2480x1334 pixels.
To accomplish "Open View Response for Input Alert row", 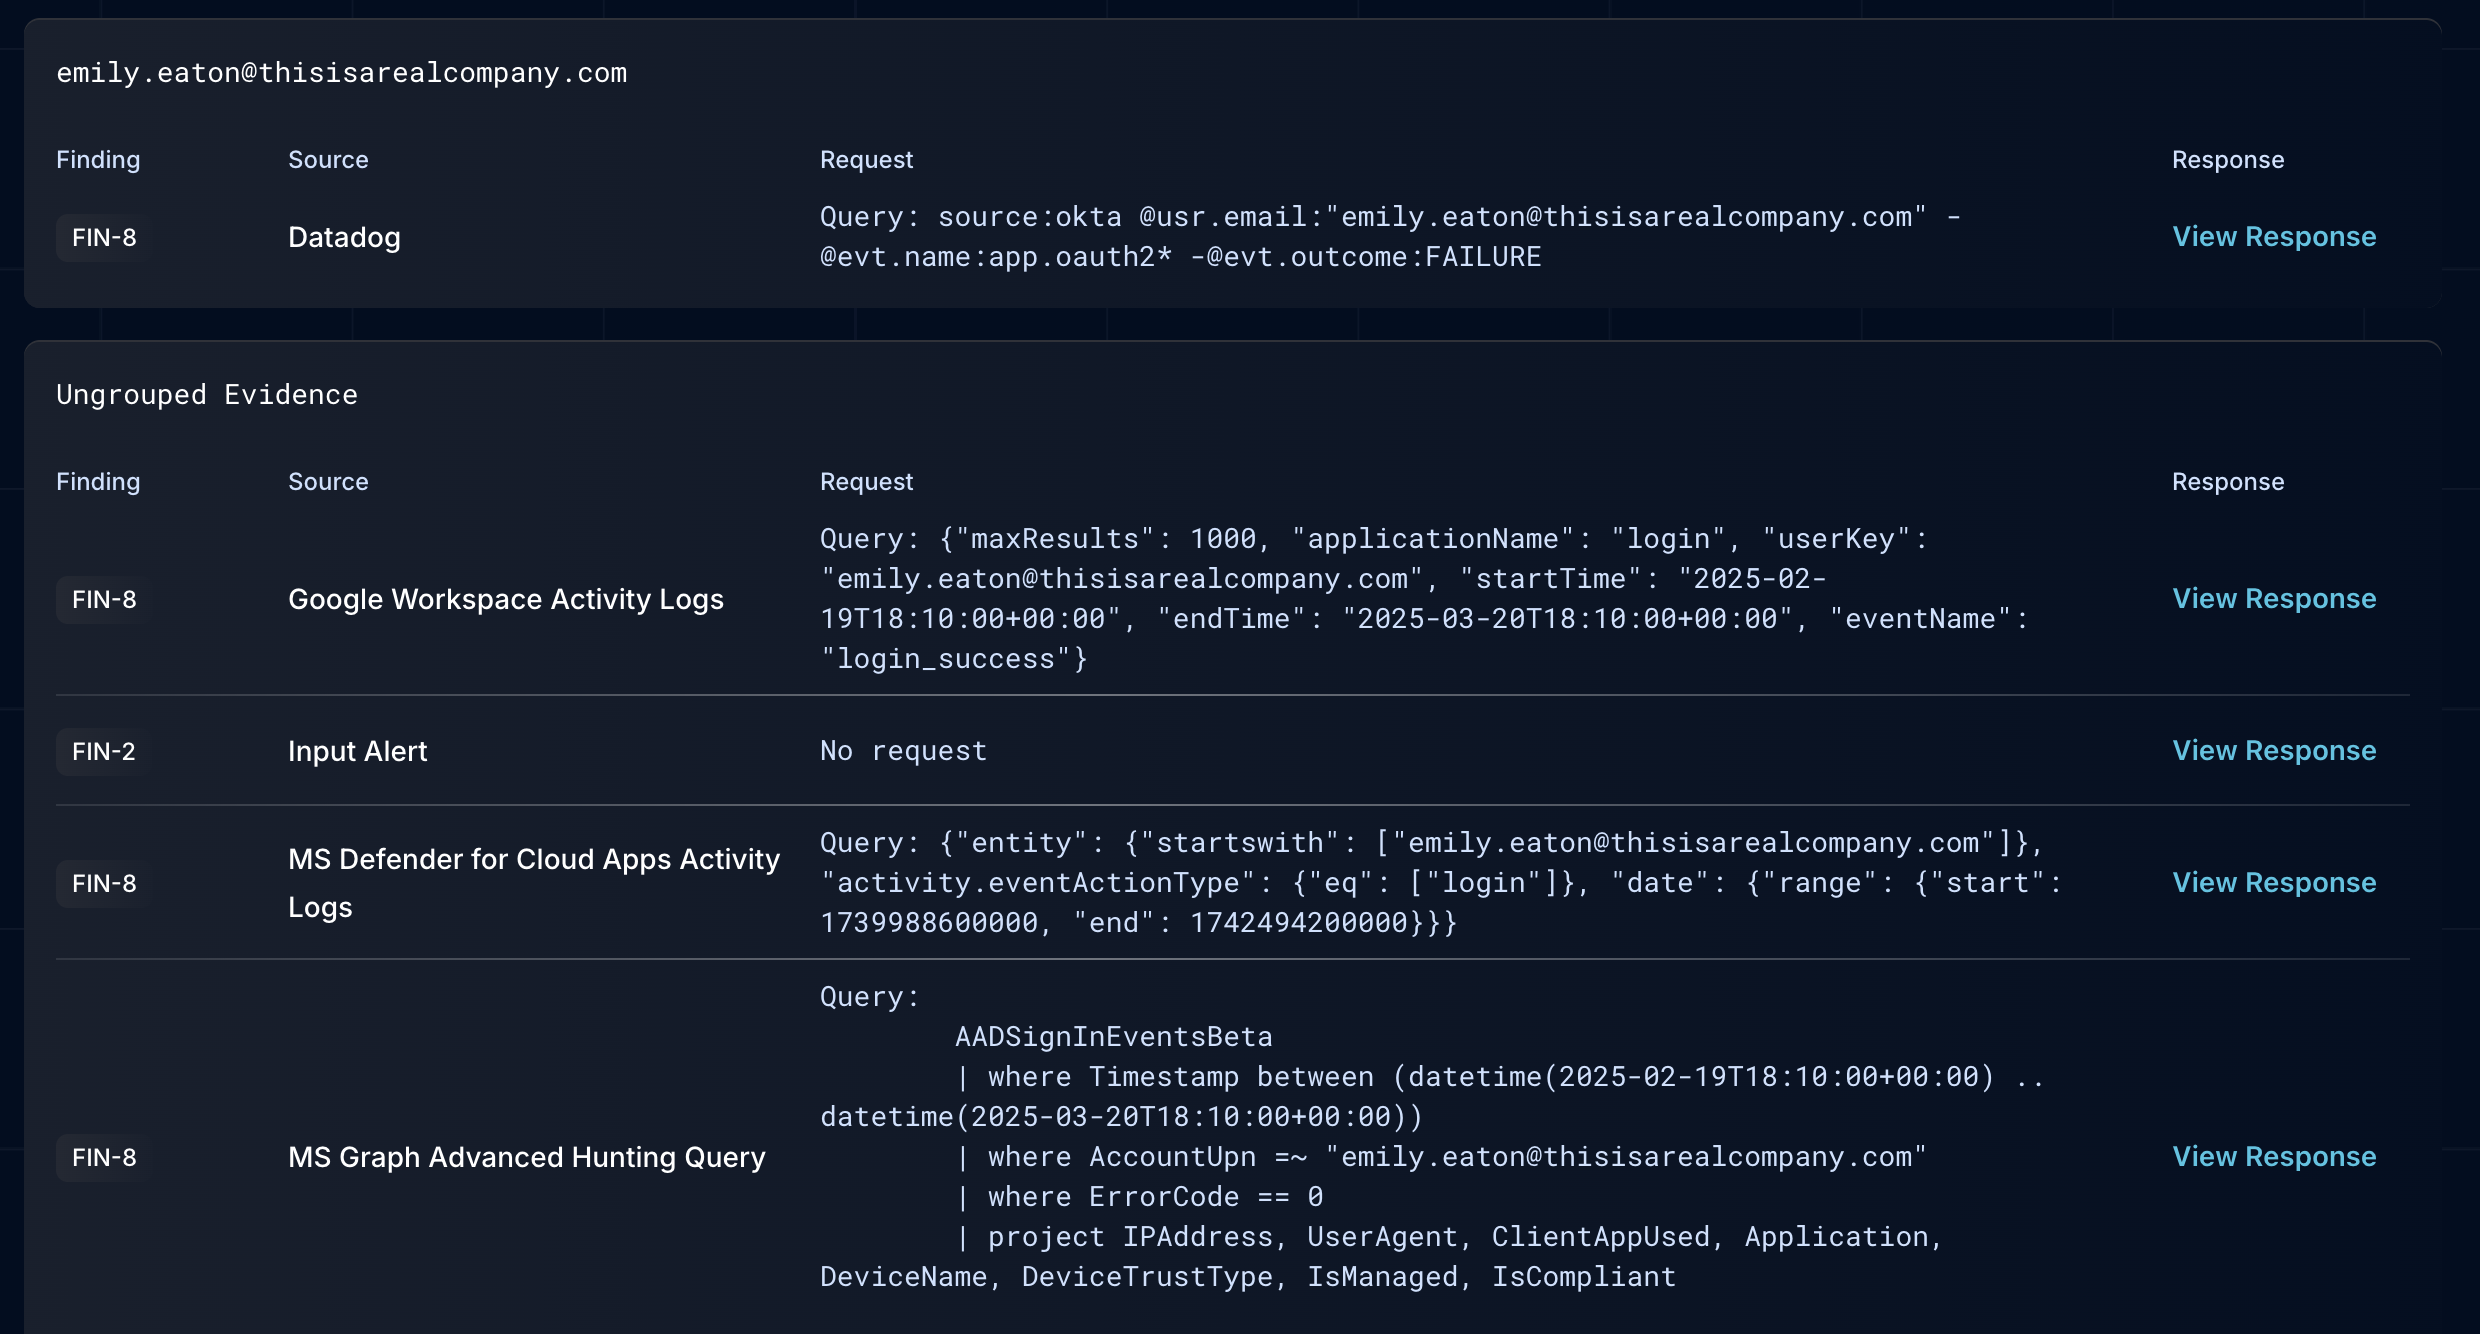I will tap(2273, 751).
